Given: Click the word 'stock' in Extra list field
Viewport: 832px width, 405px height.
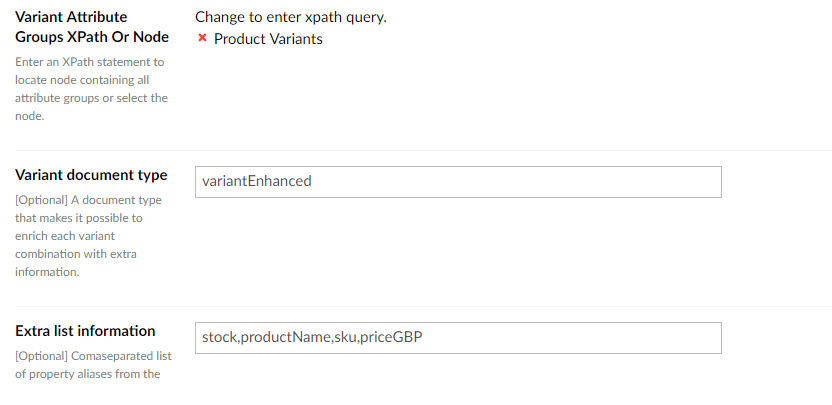Looking at the screenshot, I should point(219,338).
